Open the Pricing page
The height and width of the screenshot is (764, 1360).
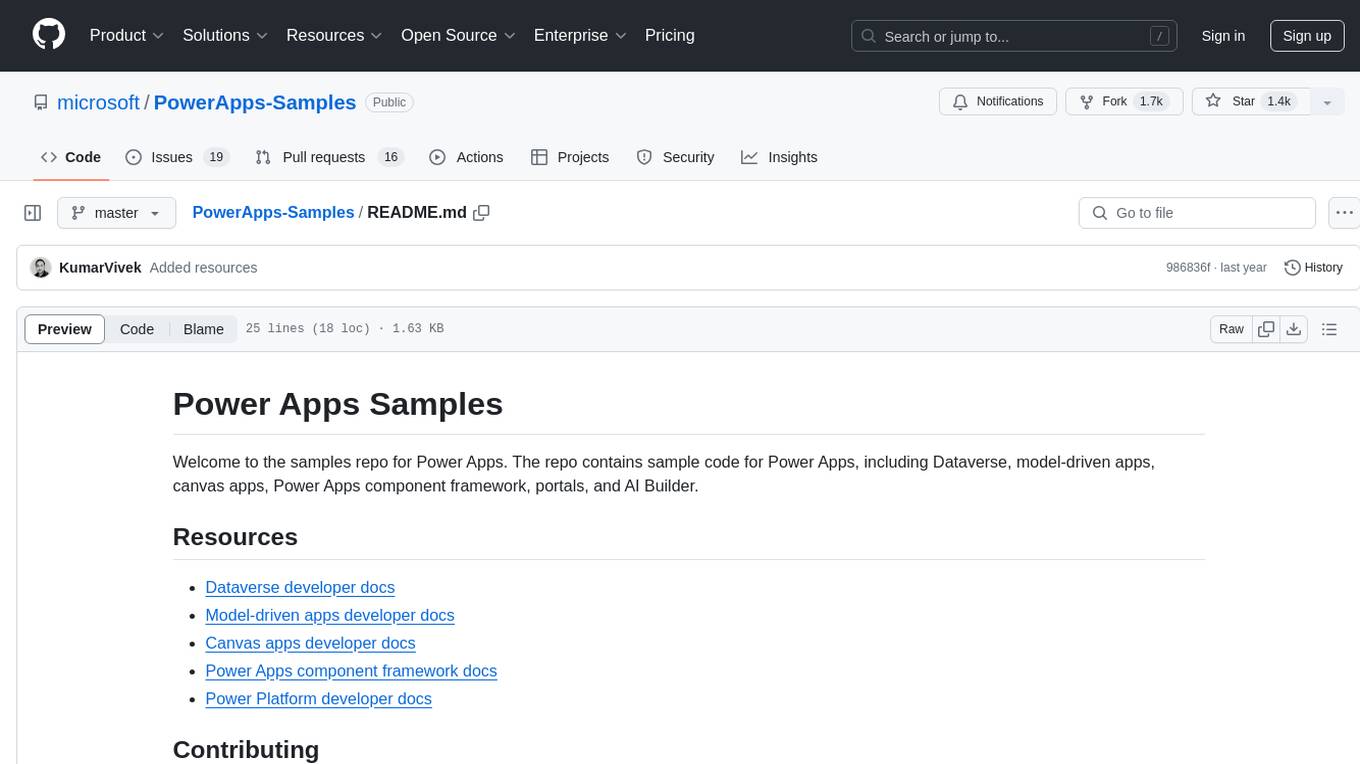pos(670,35)
